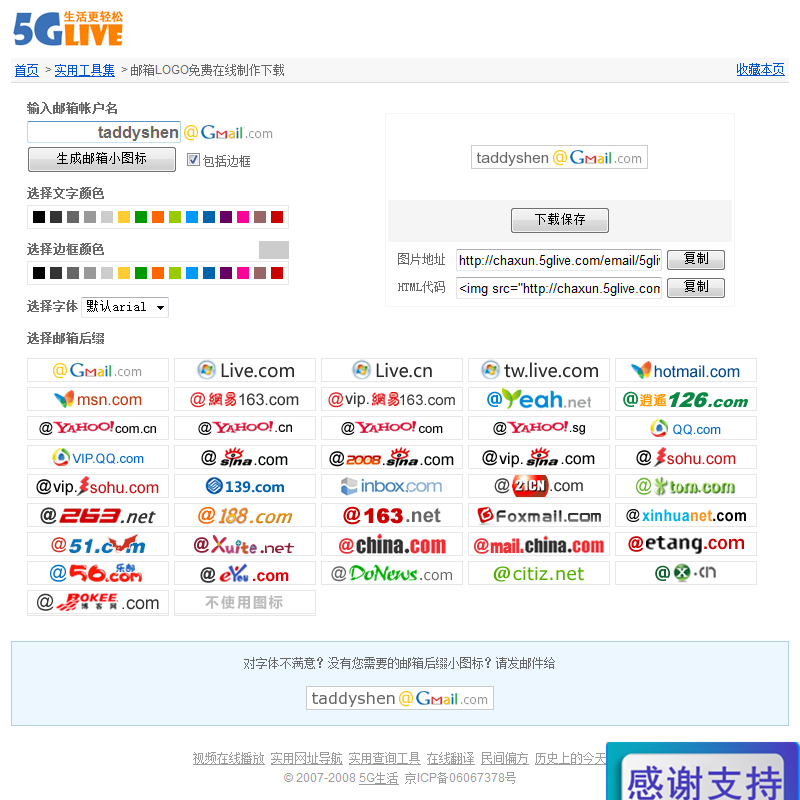Screen dimensions: 800x800
Task: Open the 实用工具集 breadcrumb link
Action: point(85,70)
